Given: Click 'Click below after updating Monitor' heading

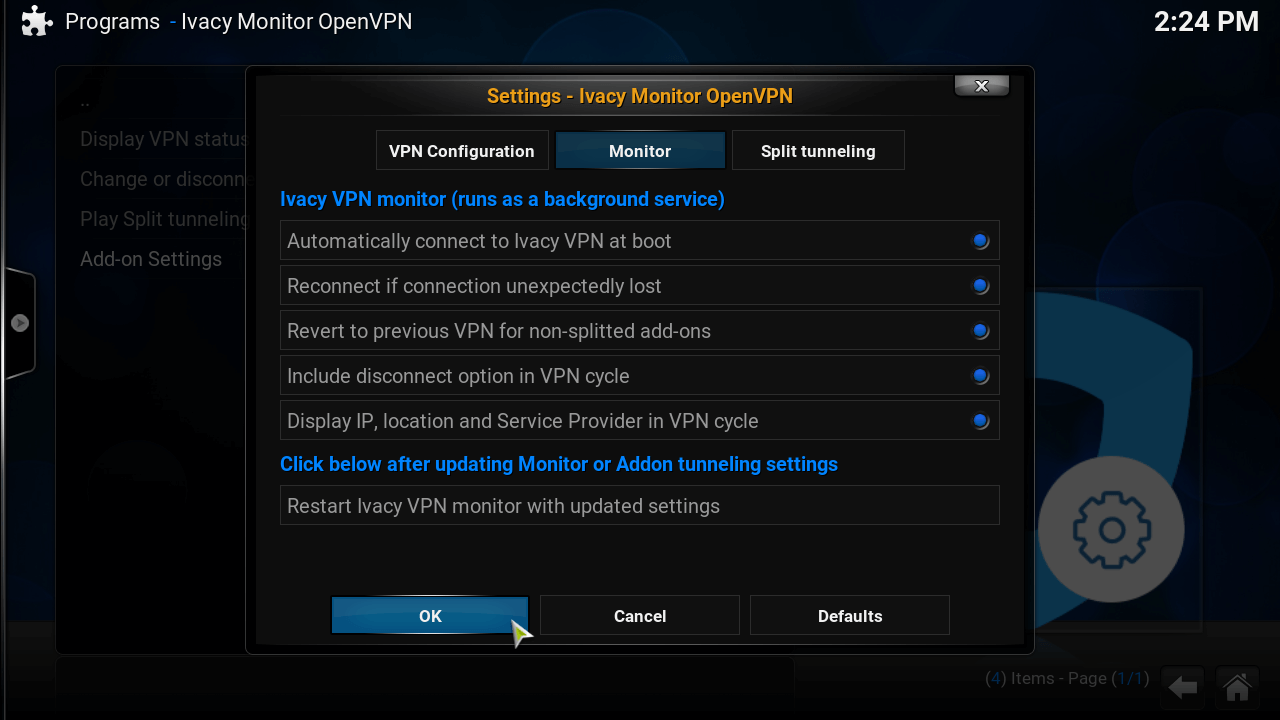Looking at the screenshot, I should (x=559, y=464).
